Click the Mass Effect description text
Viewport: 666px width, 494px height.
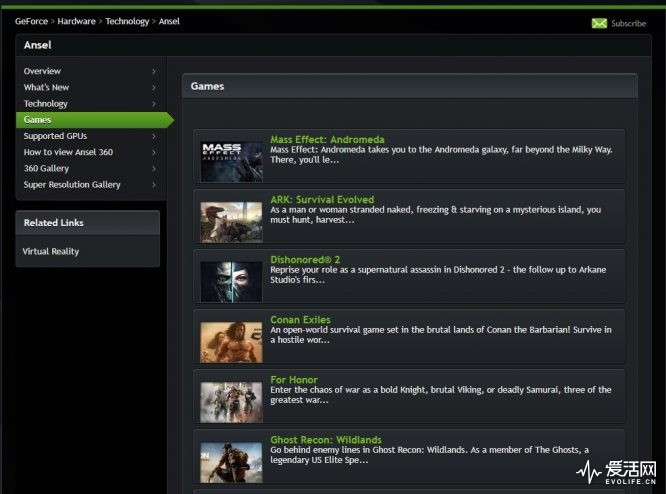pos(441,155)
